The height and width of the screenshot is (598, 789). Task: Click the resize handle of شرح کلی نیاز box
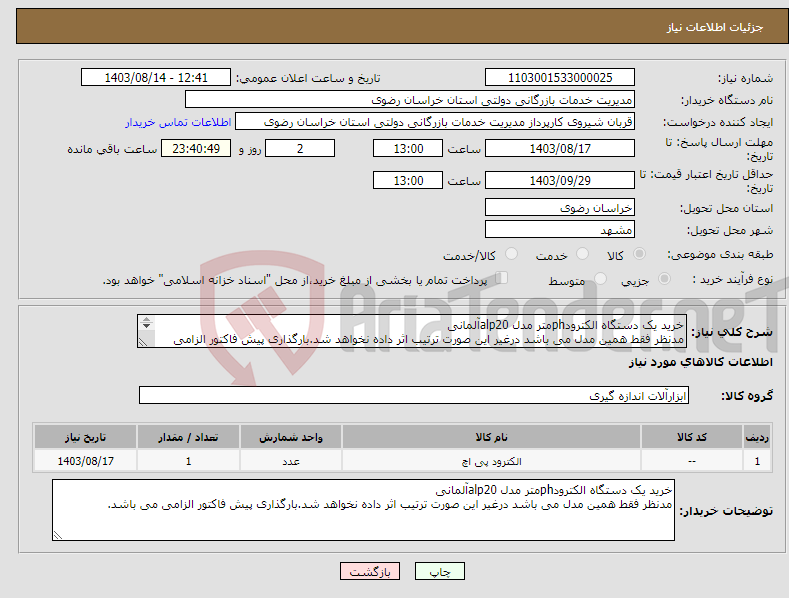click(x=143, y=342)
